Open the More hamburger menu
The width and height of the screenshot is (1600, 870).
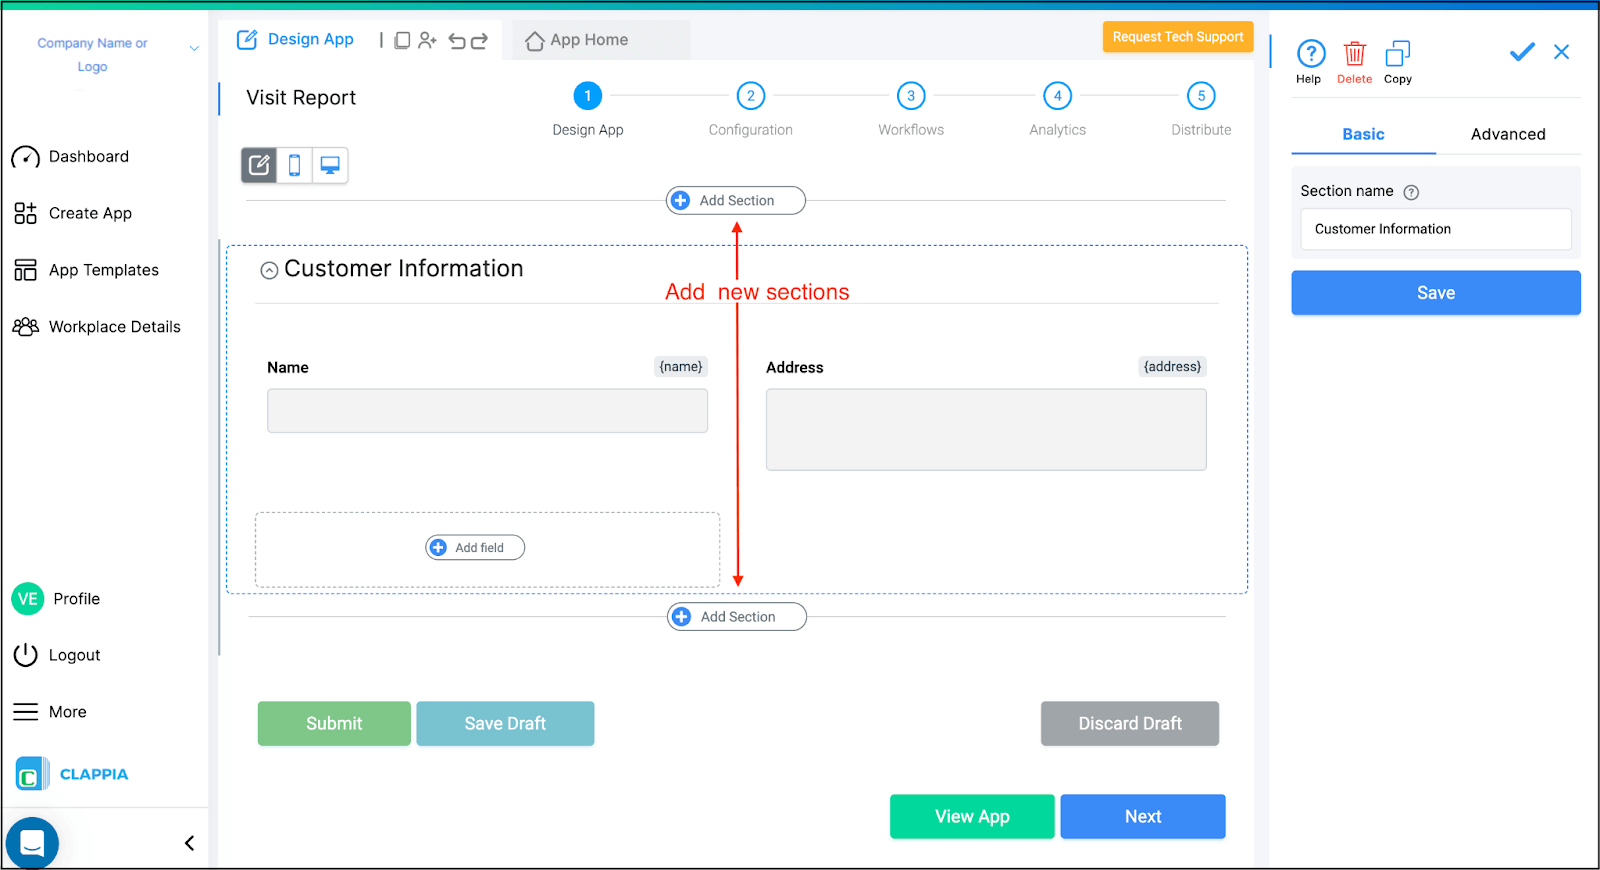click(x=50, y=712)
